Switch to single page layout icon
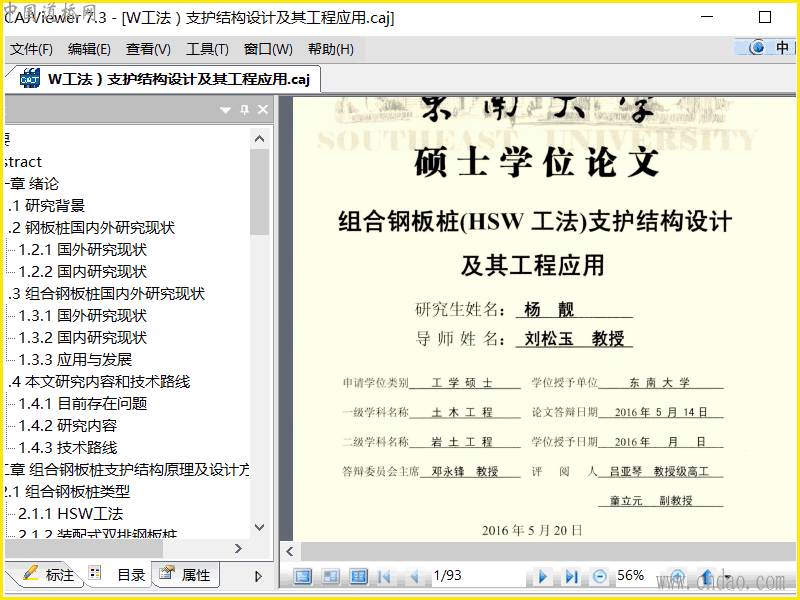The width and height of the screenshot is (800, 600). point(303,577)
